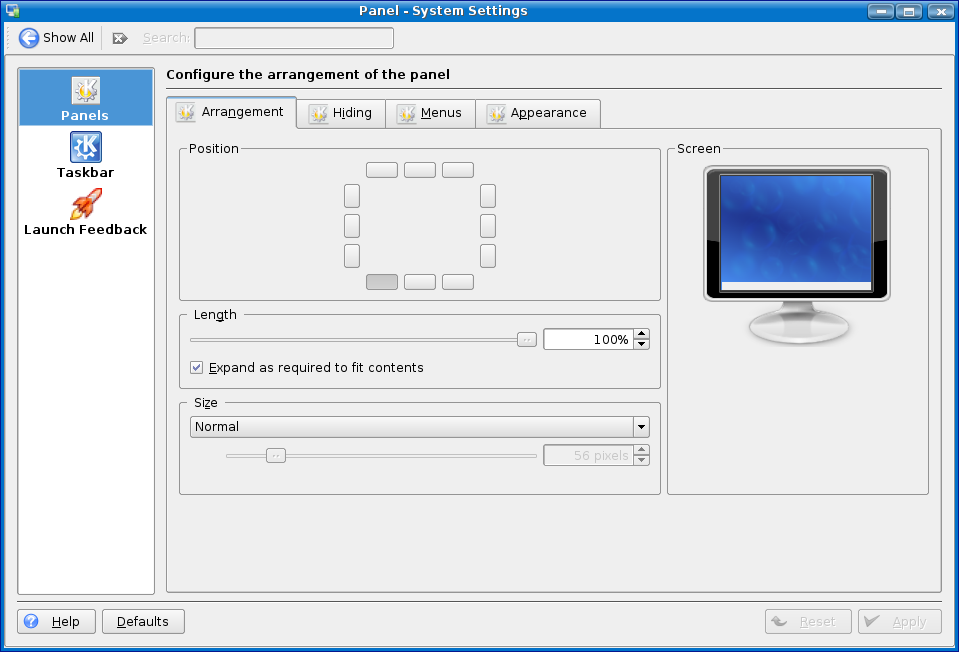The image size is (959, 652).
Task: Select top-left panel position button
Action: tap(382, 170)
